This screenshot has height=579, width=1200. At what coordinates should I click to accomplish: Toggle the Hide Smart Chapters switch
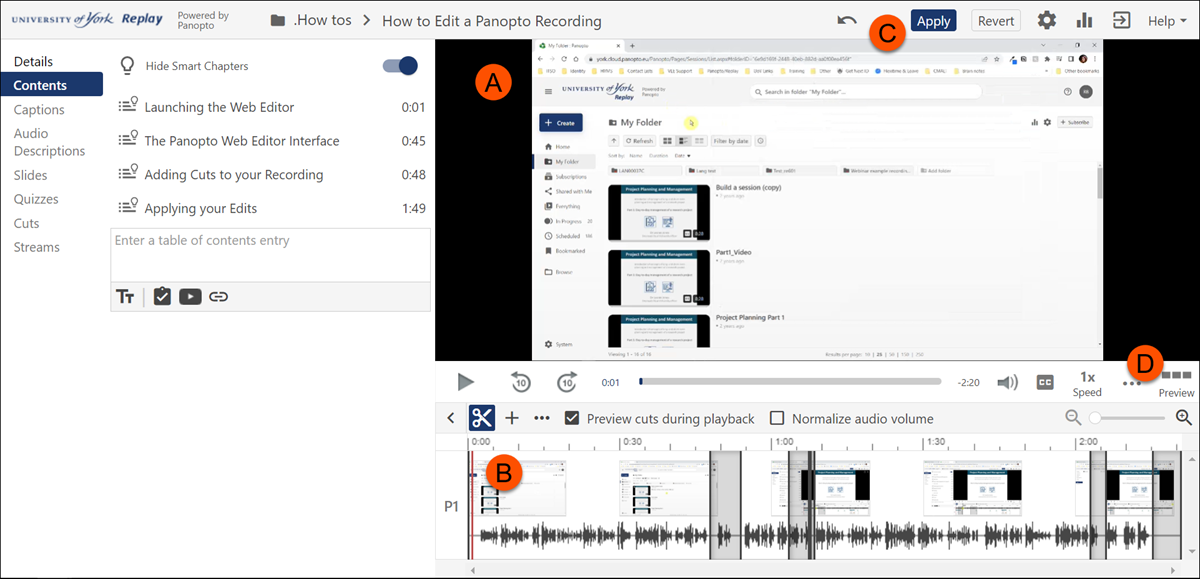coord(400,66)
